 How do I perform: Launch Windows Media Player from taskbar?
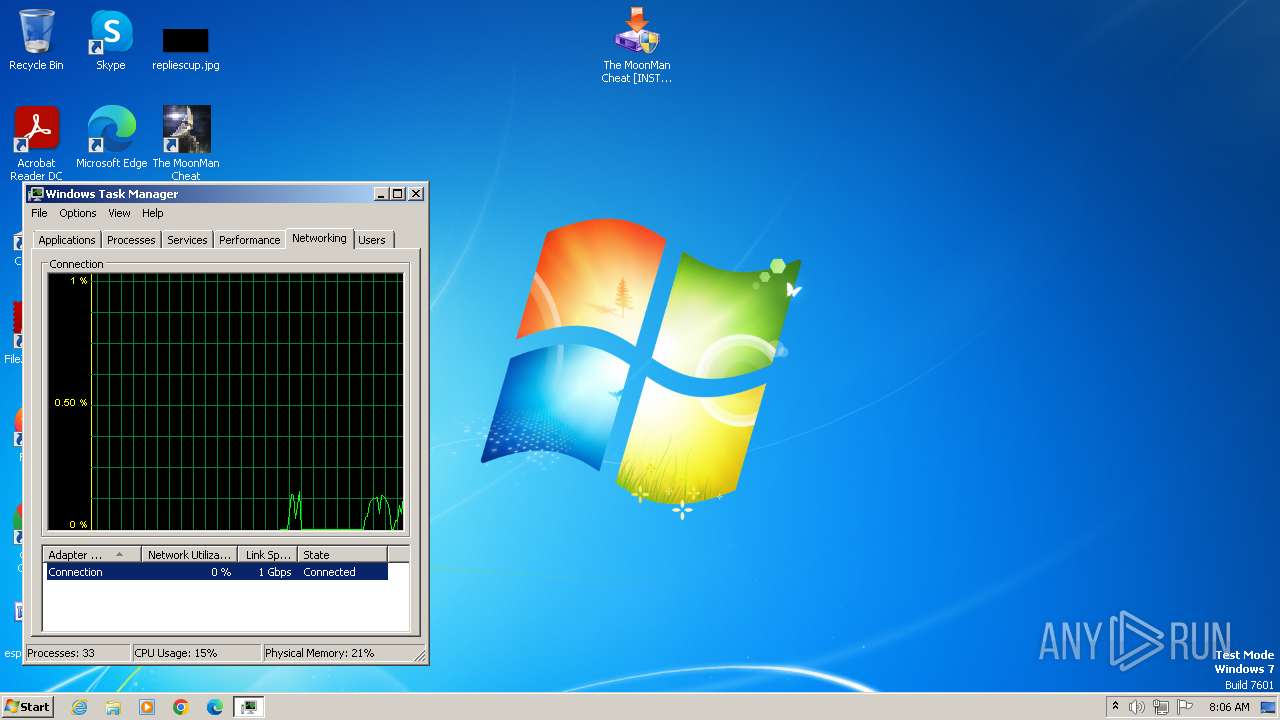(147, 707)
